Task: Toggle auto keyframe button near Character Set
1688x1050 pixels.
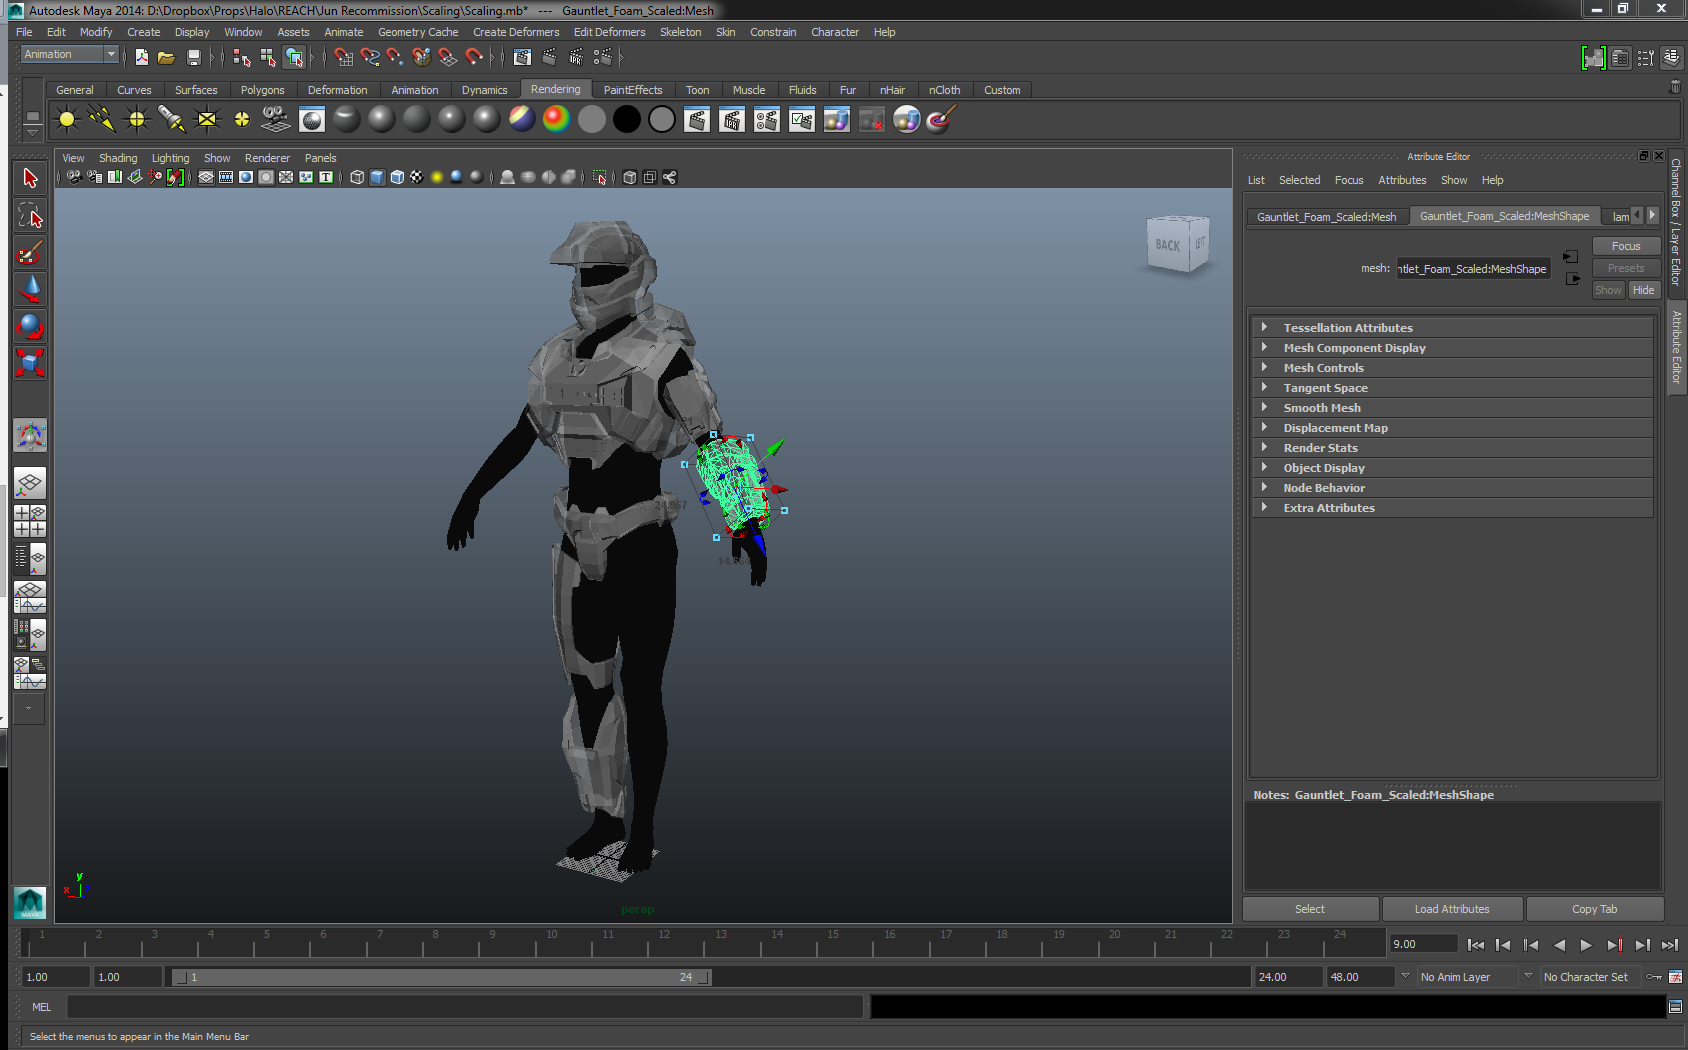Action: 1654,977
